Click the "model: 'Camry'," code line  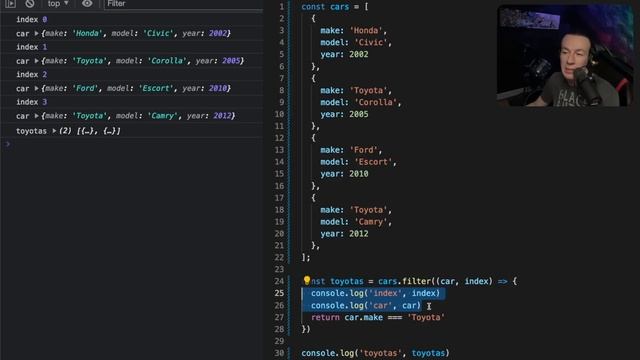coord(356,222)
